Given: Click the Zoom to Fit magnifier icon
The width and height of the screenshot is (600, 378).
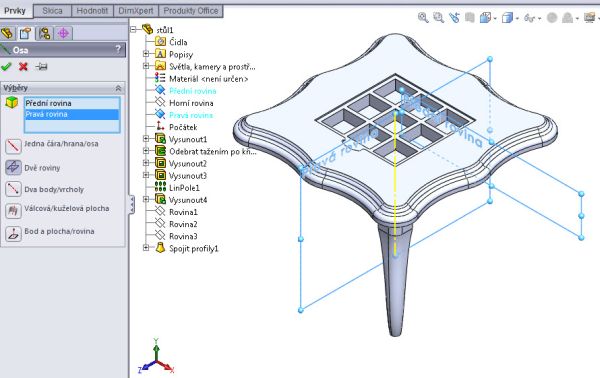Looking at the screenshot, I should point(423,17).
